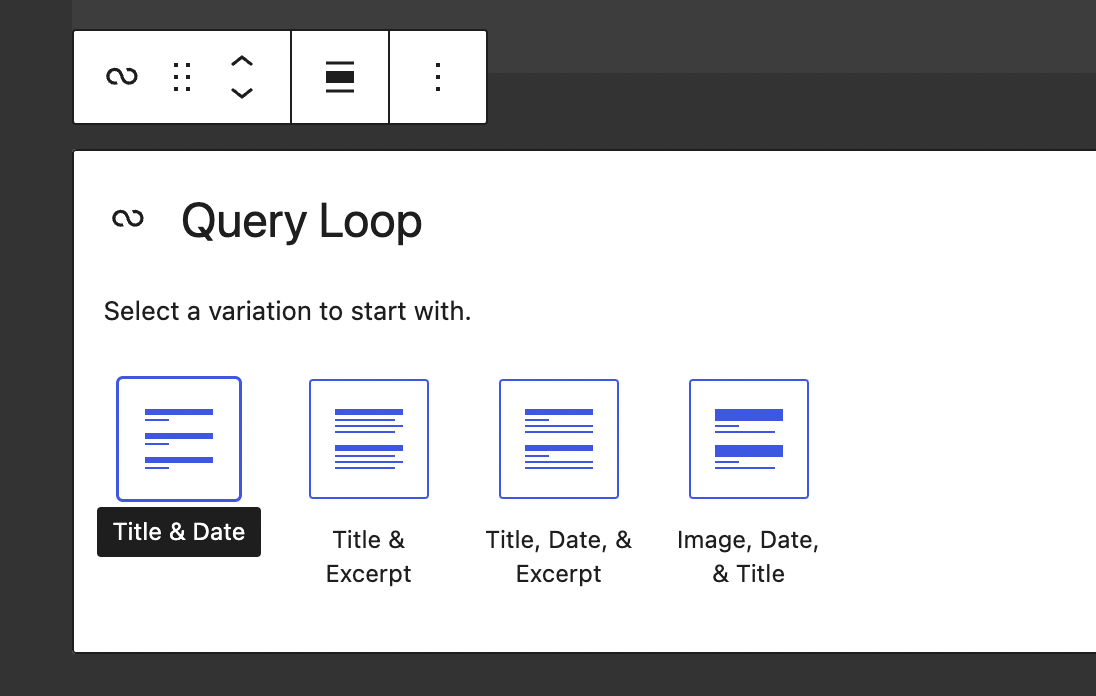1096x696 pixels.
Task: Click the three-dot options icon
Action: tap(437, 77)
